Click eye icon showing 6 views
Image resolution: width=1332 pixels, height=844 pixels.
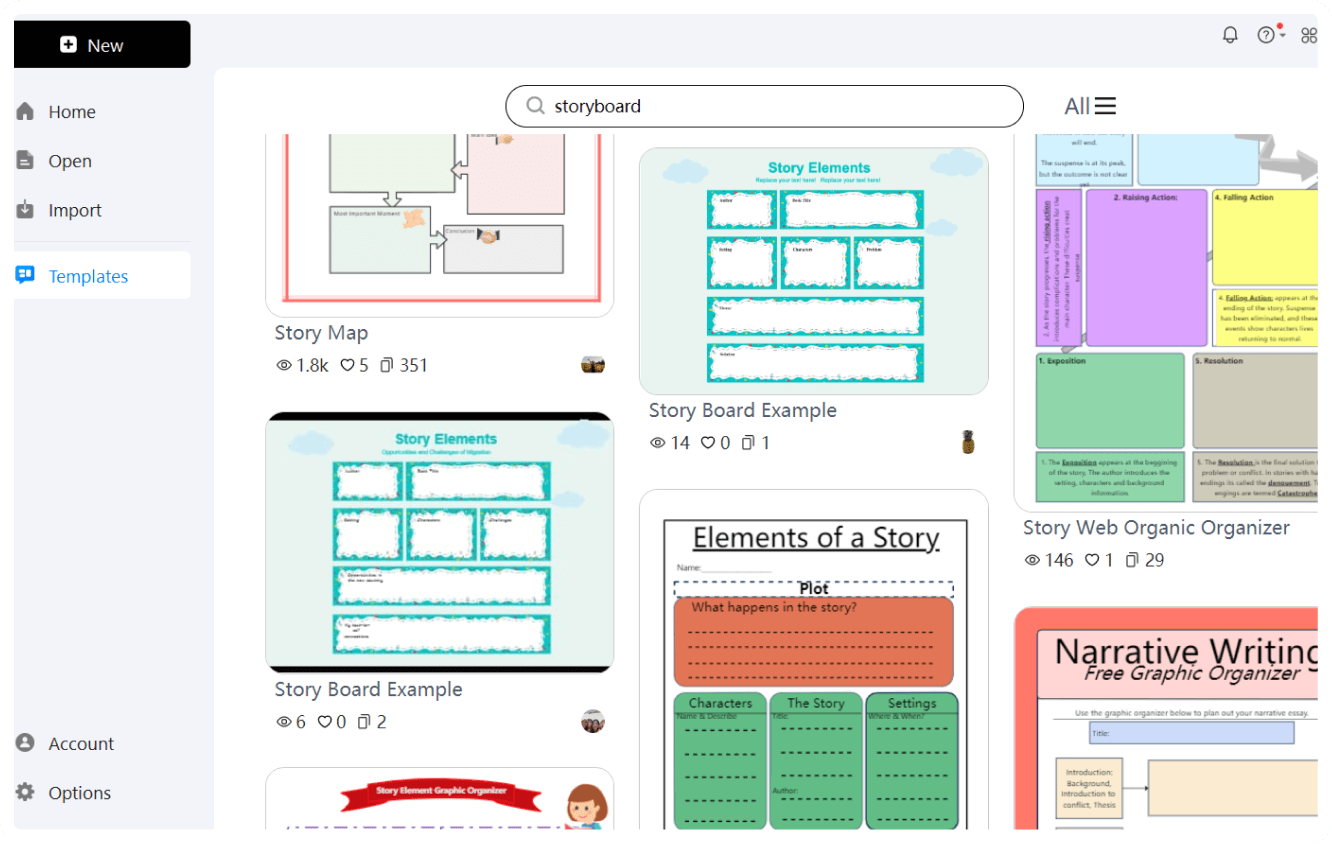(284, 722)
